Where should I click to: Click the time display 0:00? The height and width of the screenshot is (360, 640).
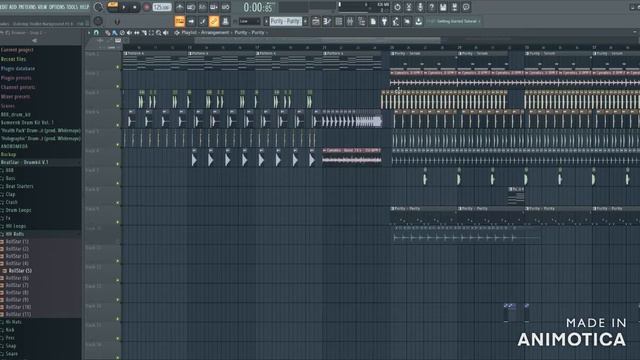(258, 7)
